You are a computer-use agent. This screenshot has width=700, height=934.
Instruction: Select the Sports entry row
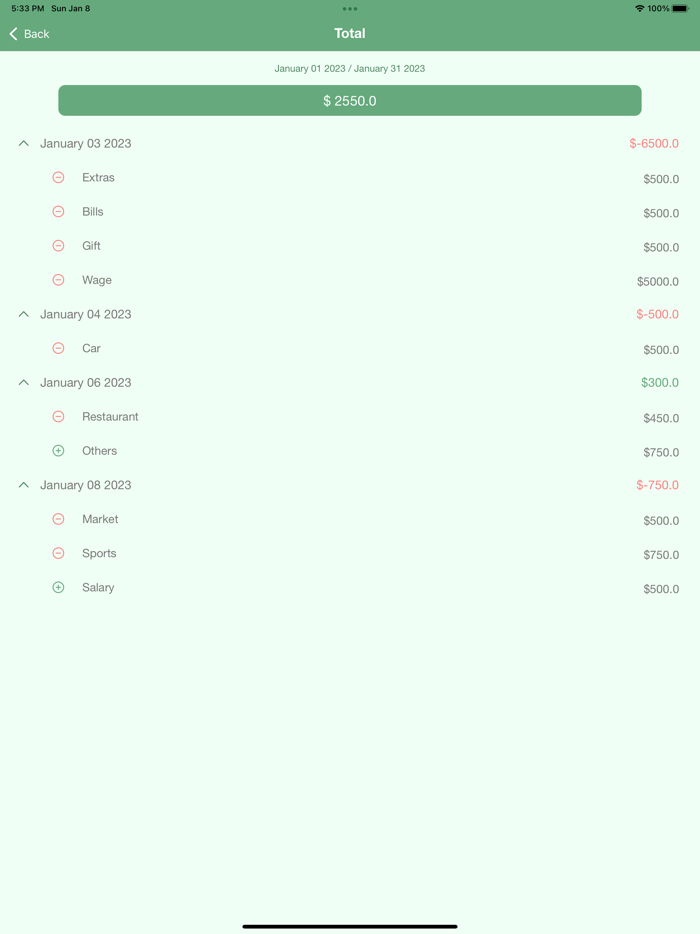(x=350, y=553)
